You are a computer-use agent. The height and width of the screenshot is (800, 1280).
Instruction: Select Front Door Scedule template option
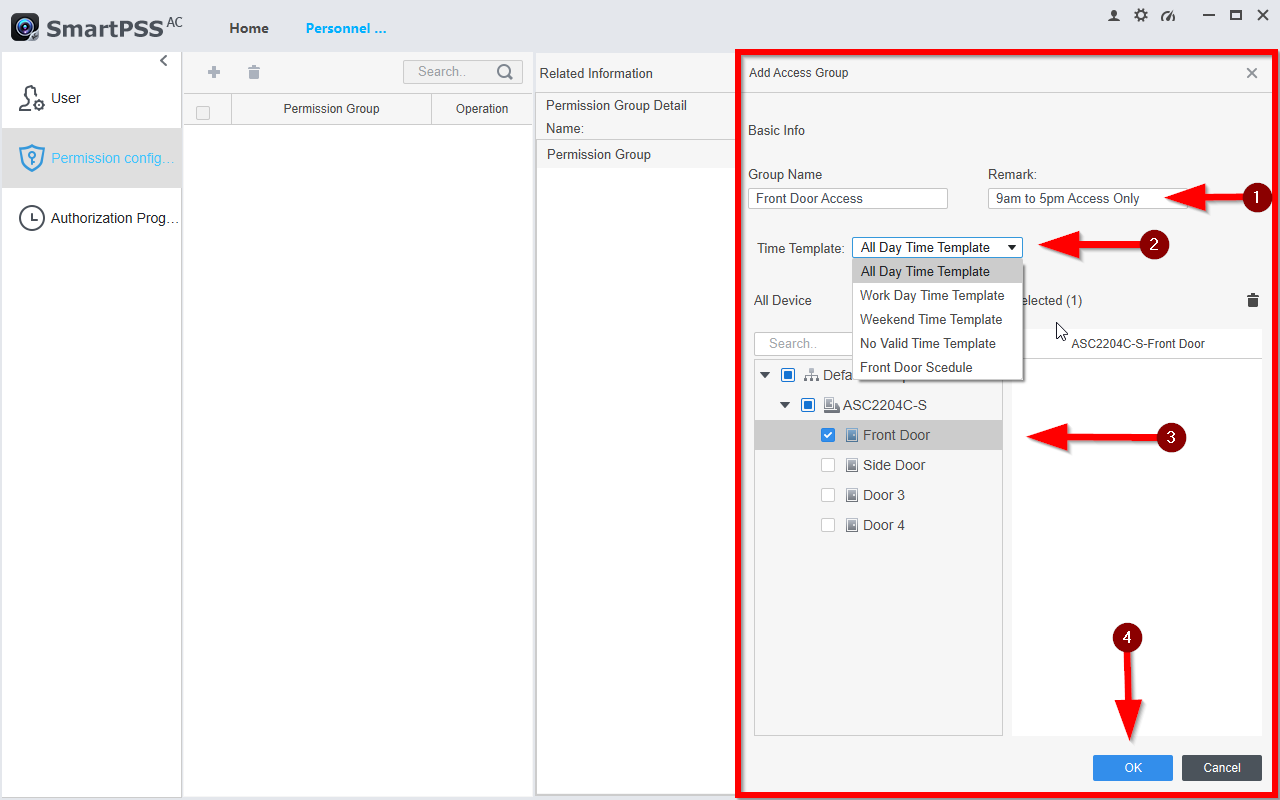(x=937, y=367)
